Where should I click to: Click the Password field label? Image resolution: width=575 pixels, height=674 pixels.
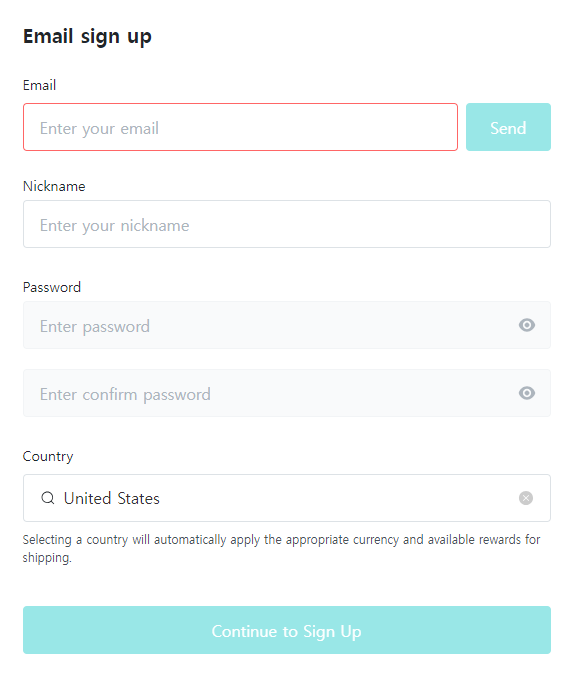52,287
